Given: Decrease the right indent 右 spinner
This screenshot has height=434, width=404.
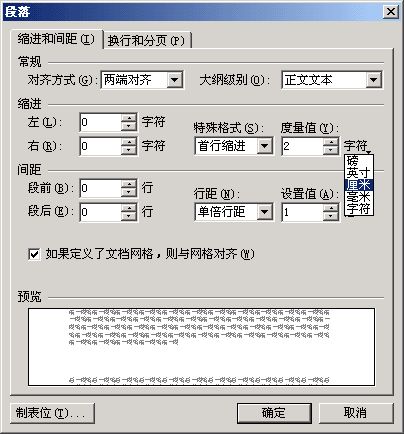Looking at the screenshot, I should [x=129, y=150].
